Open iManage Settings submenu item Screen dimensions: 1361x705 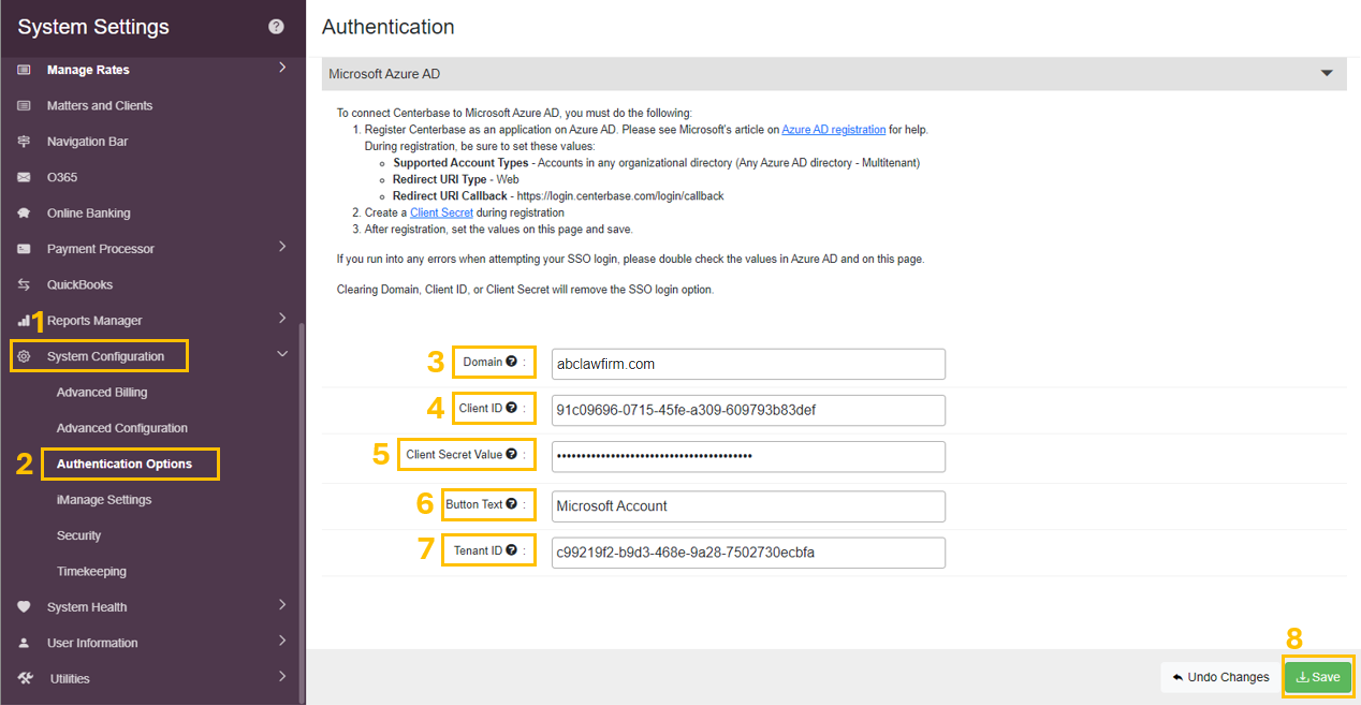pyautogui.click(x=104, y=500)
